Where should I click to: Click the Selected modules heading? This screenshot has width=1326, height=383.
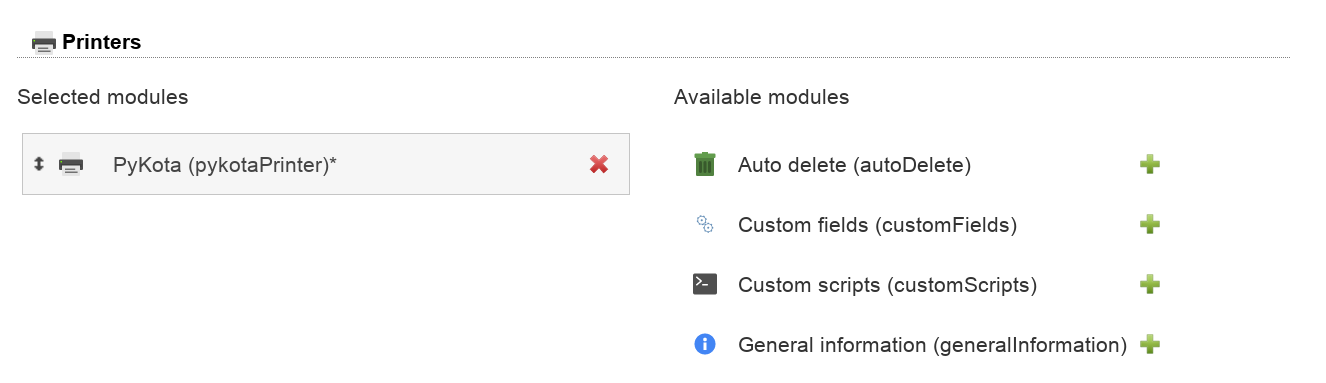[103, 97]
